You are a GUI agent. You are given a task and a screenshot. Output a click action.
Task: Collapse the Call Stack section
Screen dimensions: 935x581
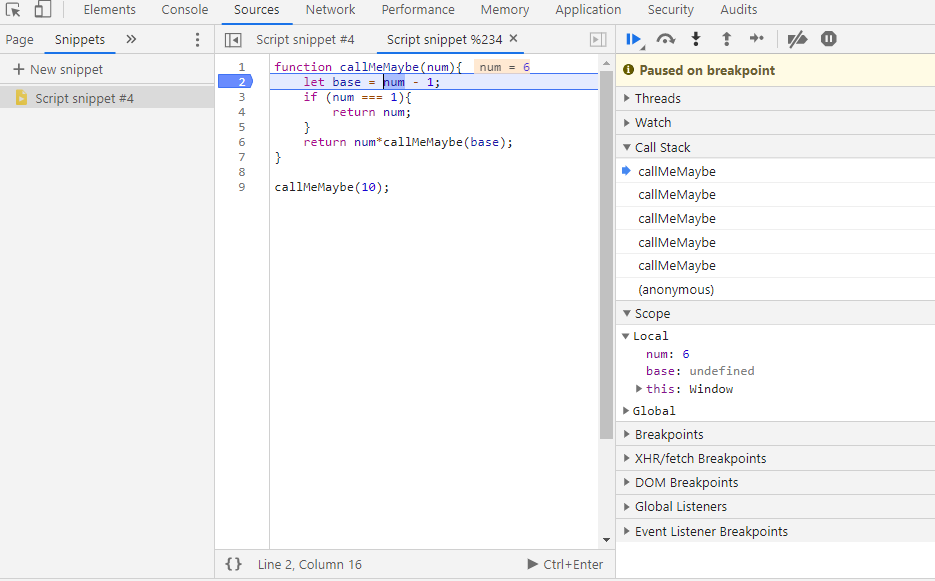pyautogui.click(x=775, y=147)
